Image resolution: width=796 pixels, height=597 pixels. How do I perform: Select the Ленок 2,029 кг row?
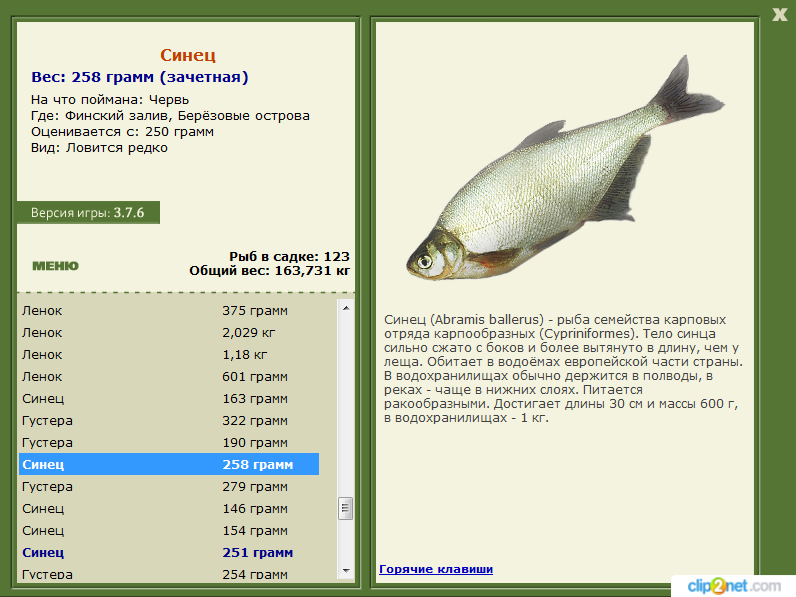[169, 333]
